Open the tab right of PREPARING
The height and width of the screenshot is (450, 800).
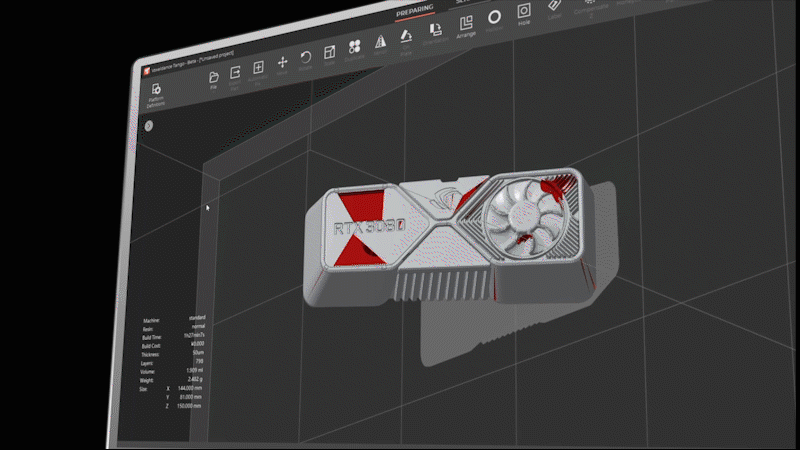click(x=464, y=3)
